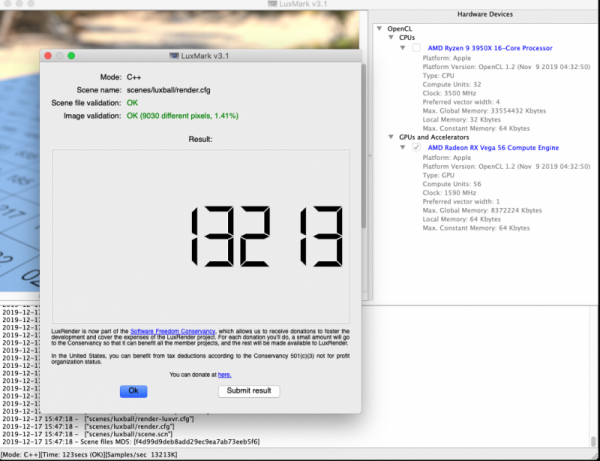Click the OpenCL tree label
This screenshot has width=600, height=461.
coord(399,29)
